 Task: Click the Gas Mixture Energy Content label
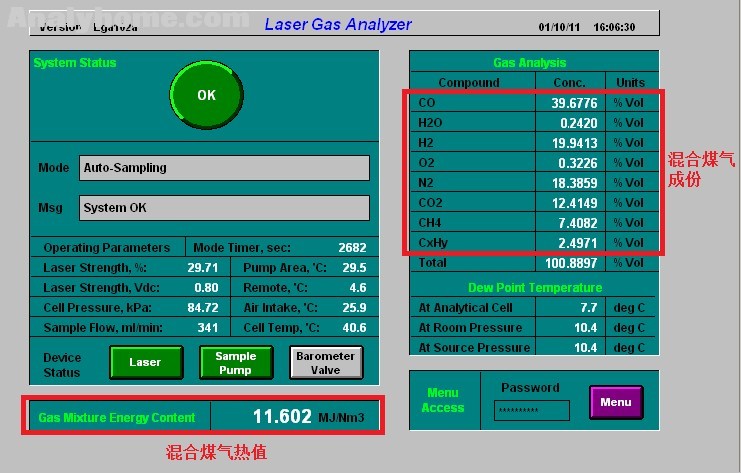click(117, 418)
